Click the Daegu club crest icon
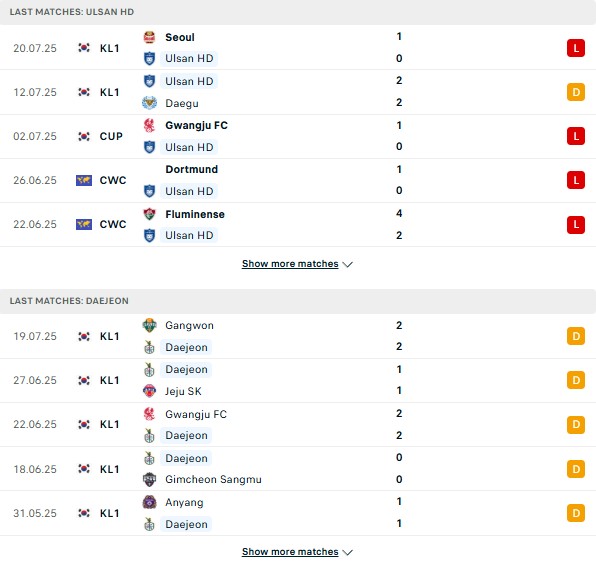596x570 pixels. [149, 103]
